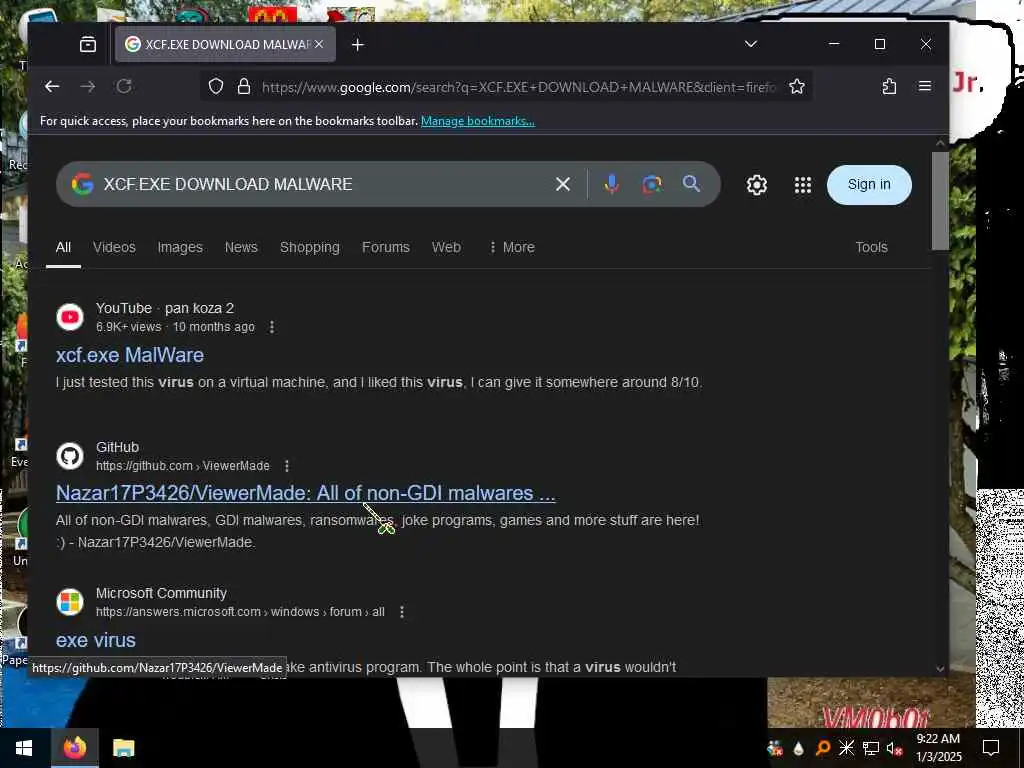Click Microsoft Community favicon

pyautogui.click(x=70, y=602)
